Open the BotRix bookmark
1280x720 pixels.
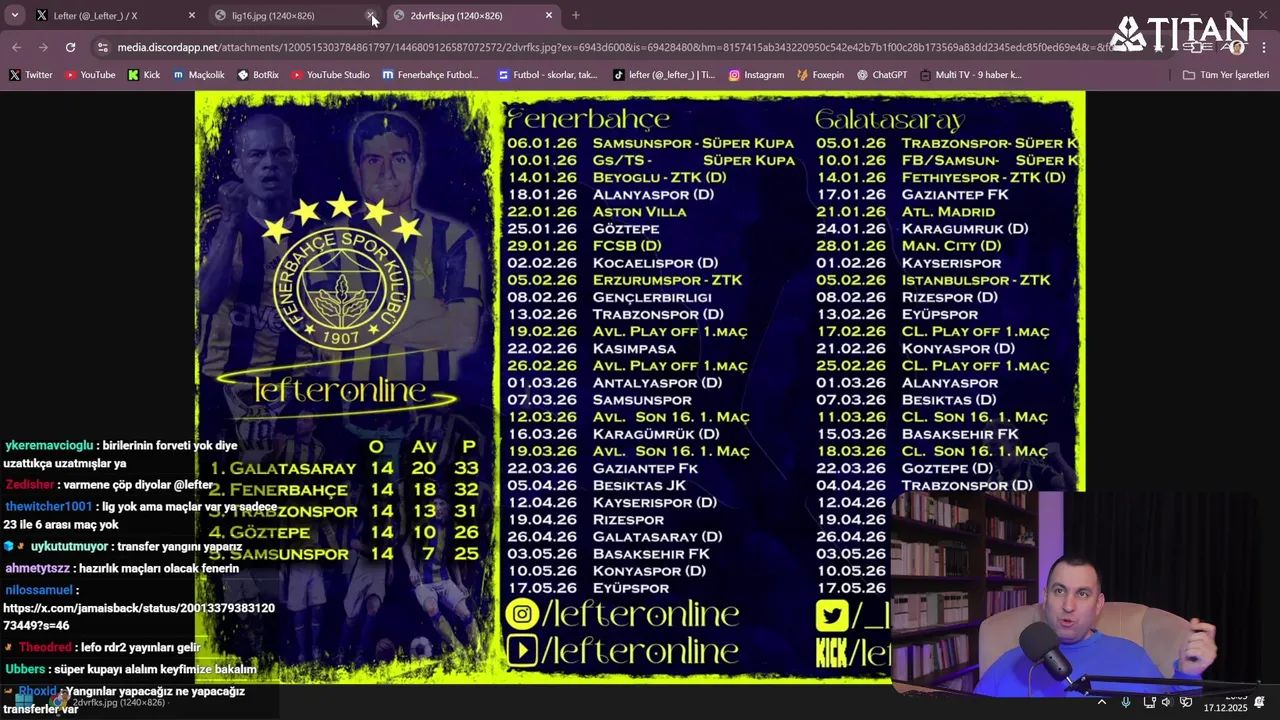click(x=258, y=75)
